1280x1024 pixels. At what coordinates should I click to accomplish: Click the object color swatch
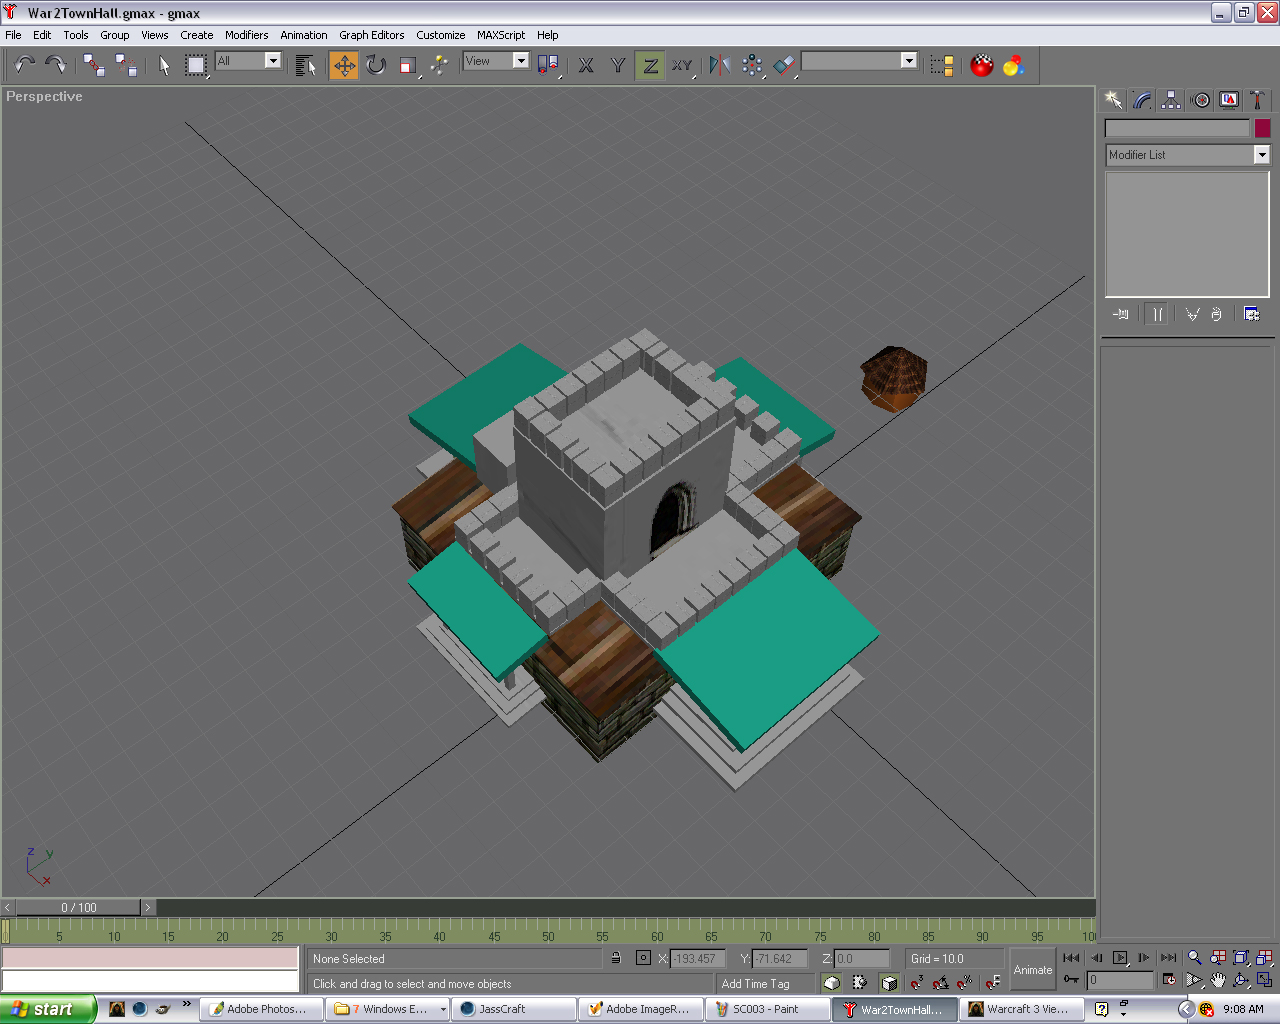tap(1262, 128)
